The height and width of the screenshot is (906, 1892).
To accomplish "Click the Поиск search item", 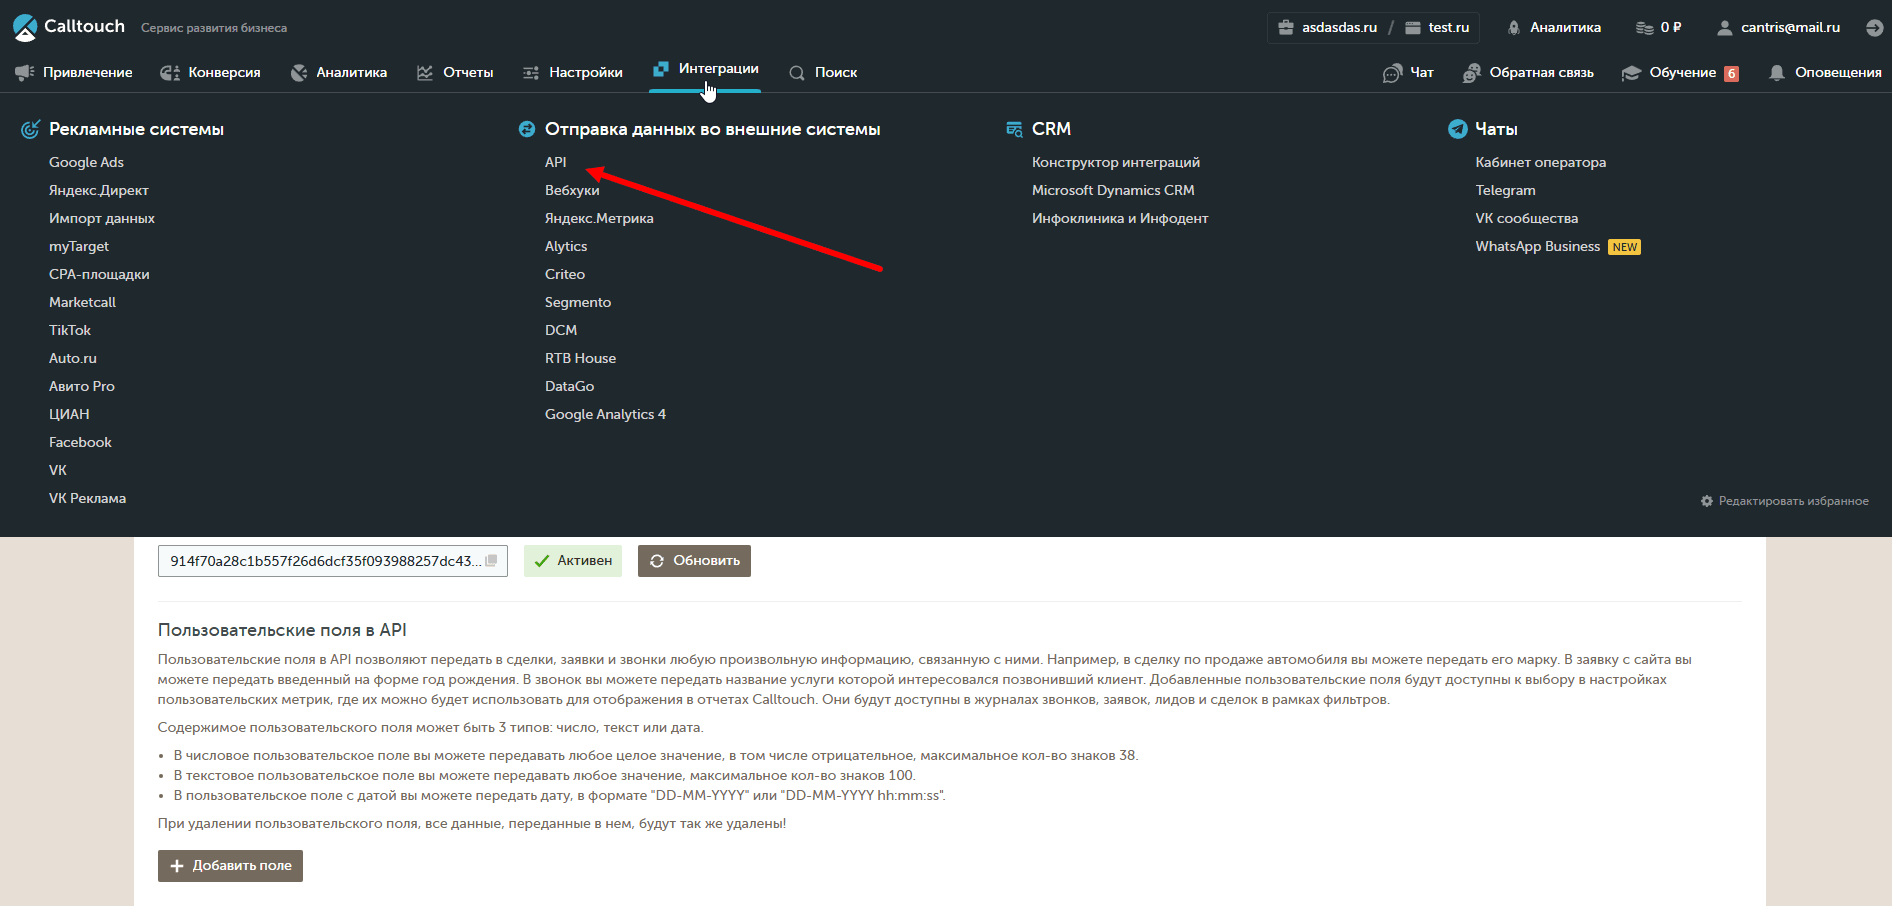I will (x=823, y=72).
